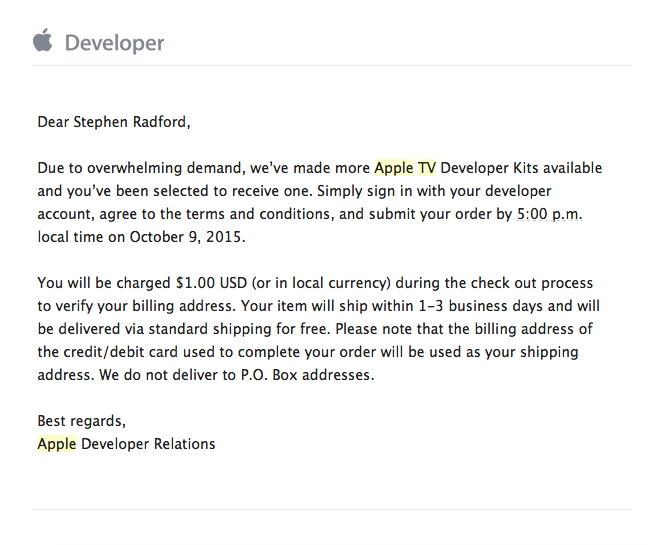The image size is (653, 545).
Task: Click the 'credit/debit card' phrase
Action: pyautogui.click(x=121, y=352)
